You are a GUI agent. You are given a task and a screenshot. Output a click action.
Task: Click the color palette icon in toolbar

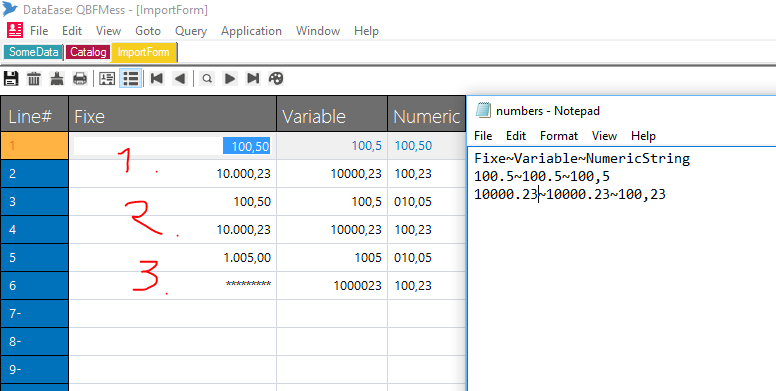point(276,79)
